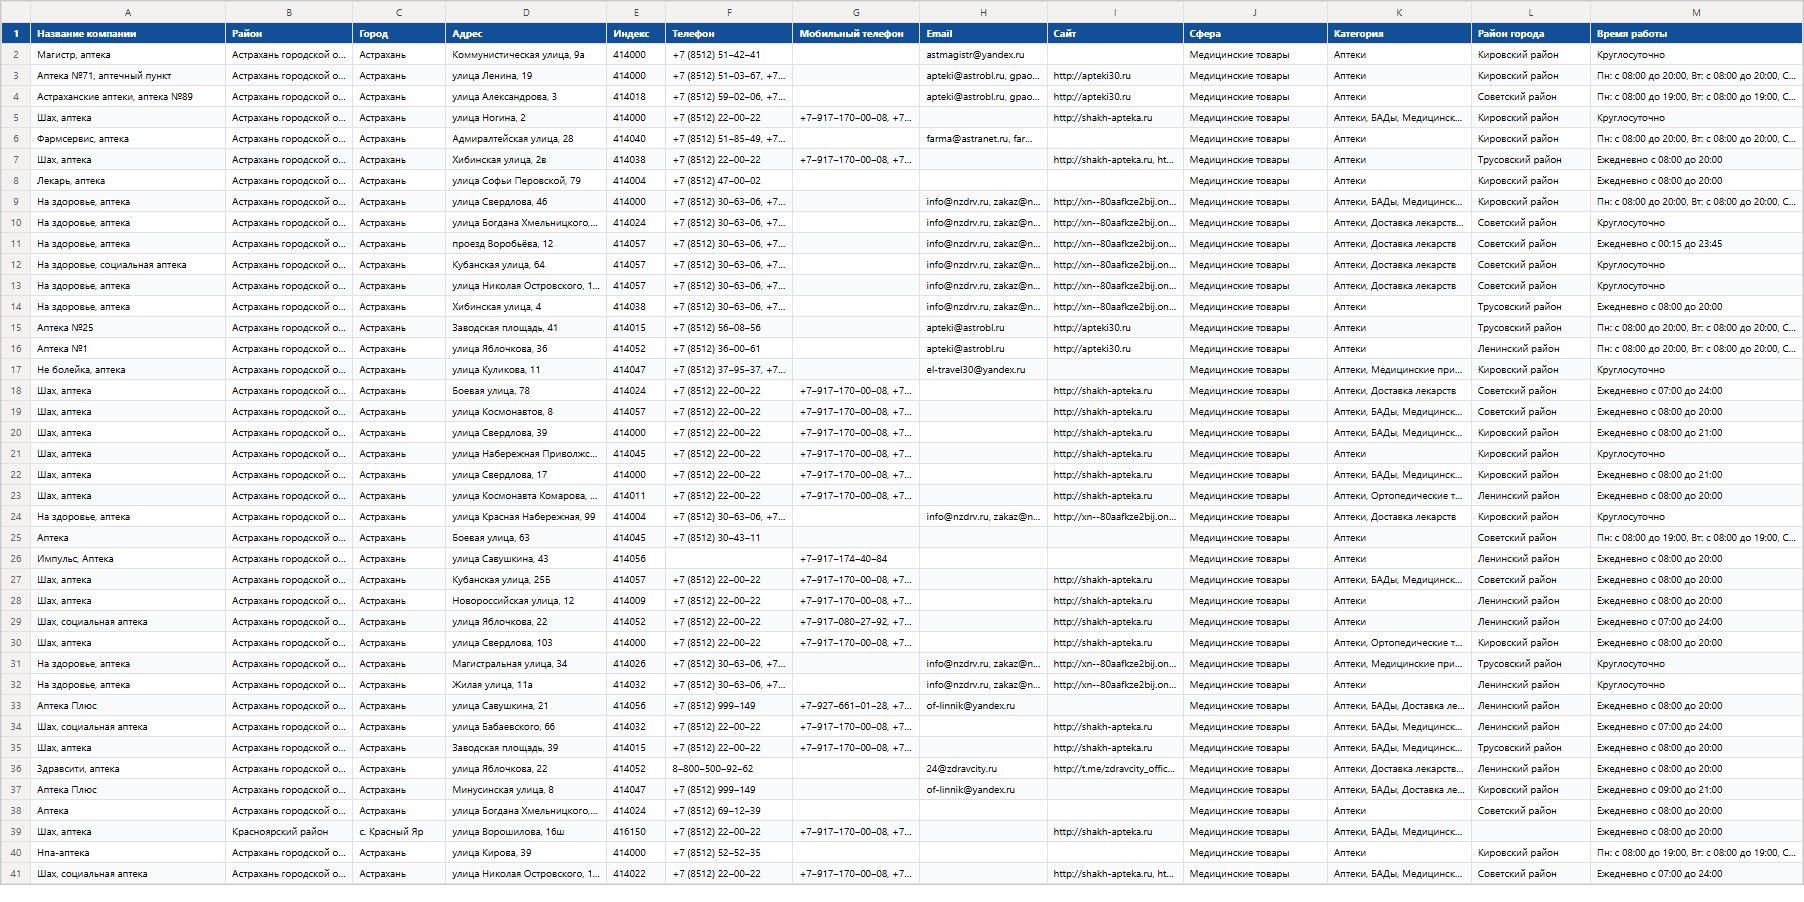This screenshot has height=902, width=1804.
Task: Click email "el-travel30@yandex.ru"
Action: [984, 370]
